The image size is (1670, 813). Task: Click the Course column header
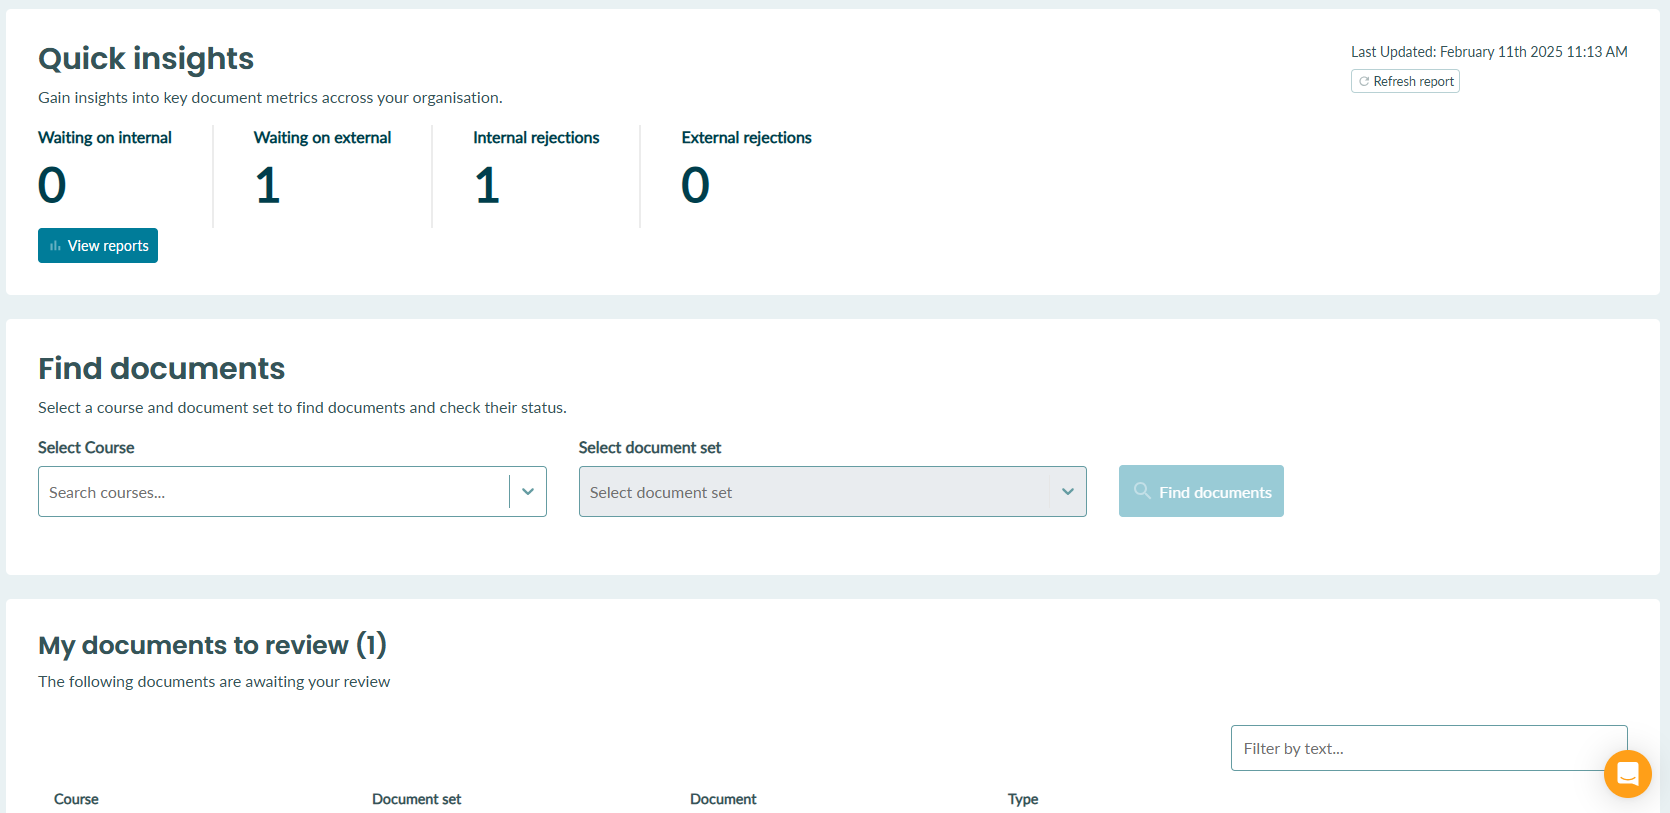(x=76, y=799)
